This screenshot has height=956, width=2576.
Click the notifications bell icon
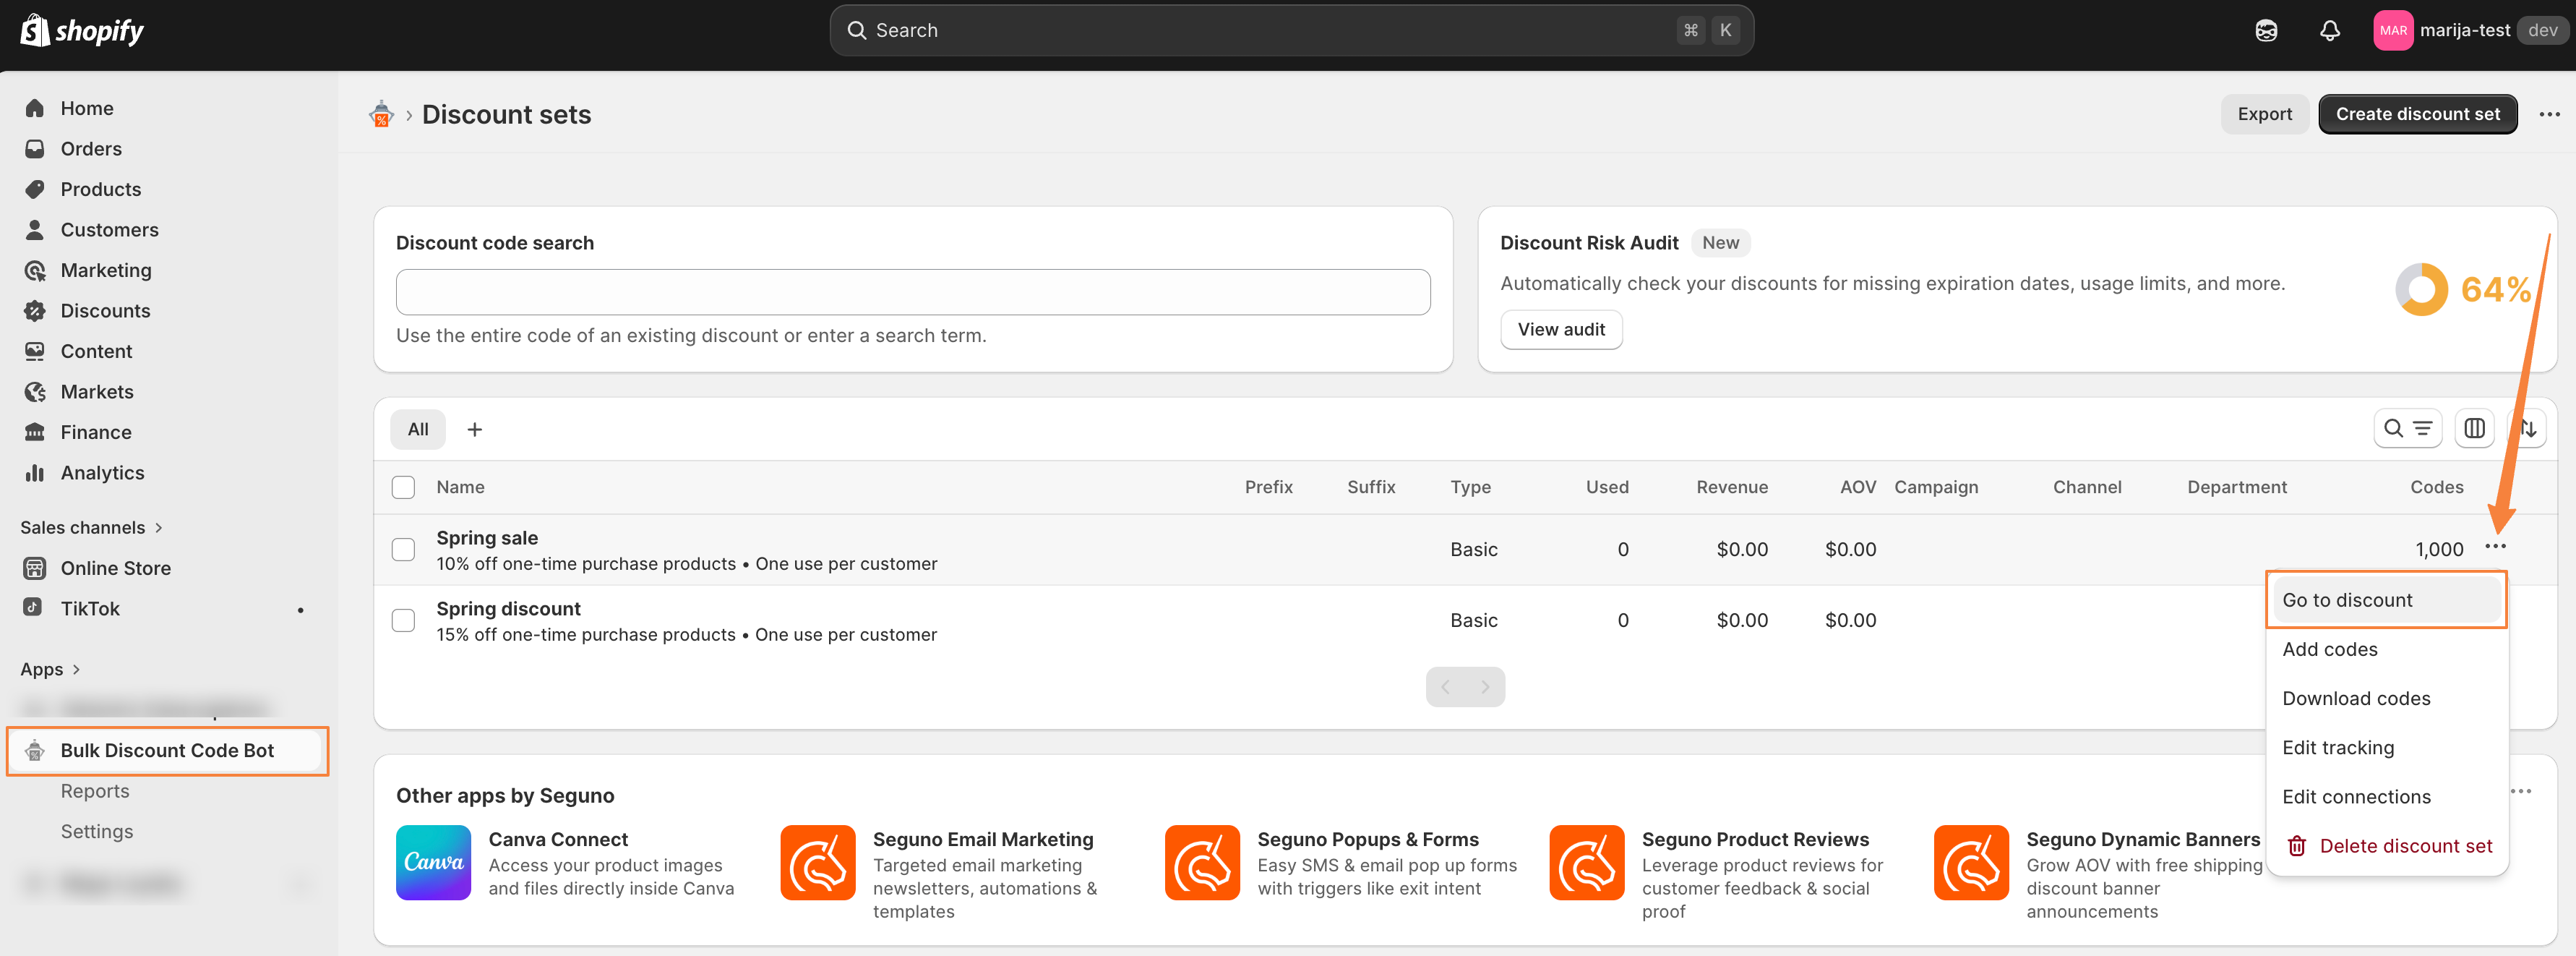click(x=2329, y=30)
